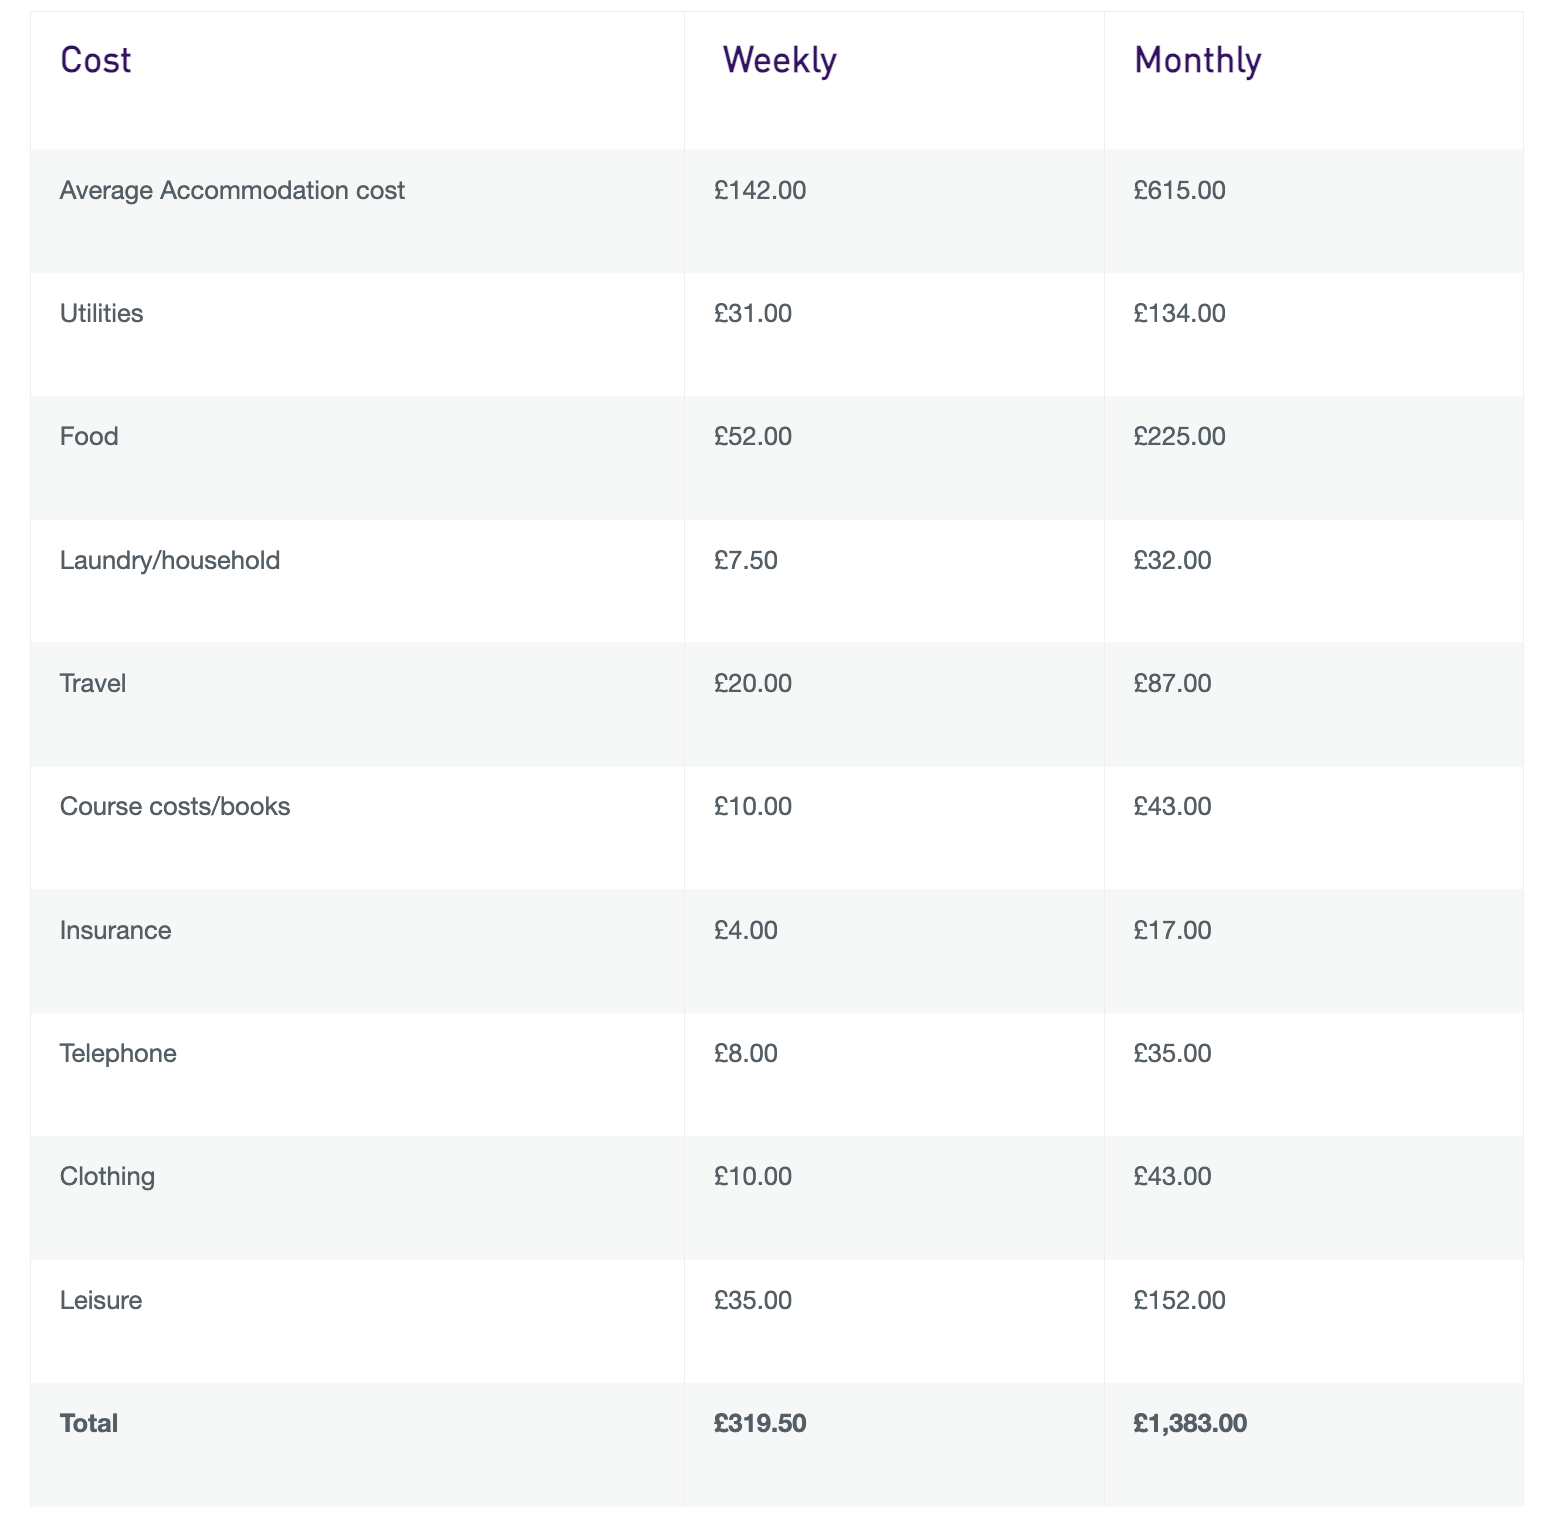Select the Average Accommodation cost row label
The image size is (1548, 1520).
pos(232,190)
